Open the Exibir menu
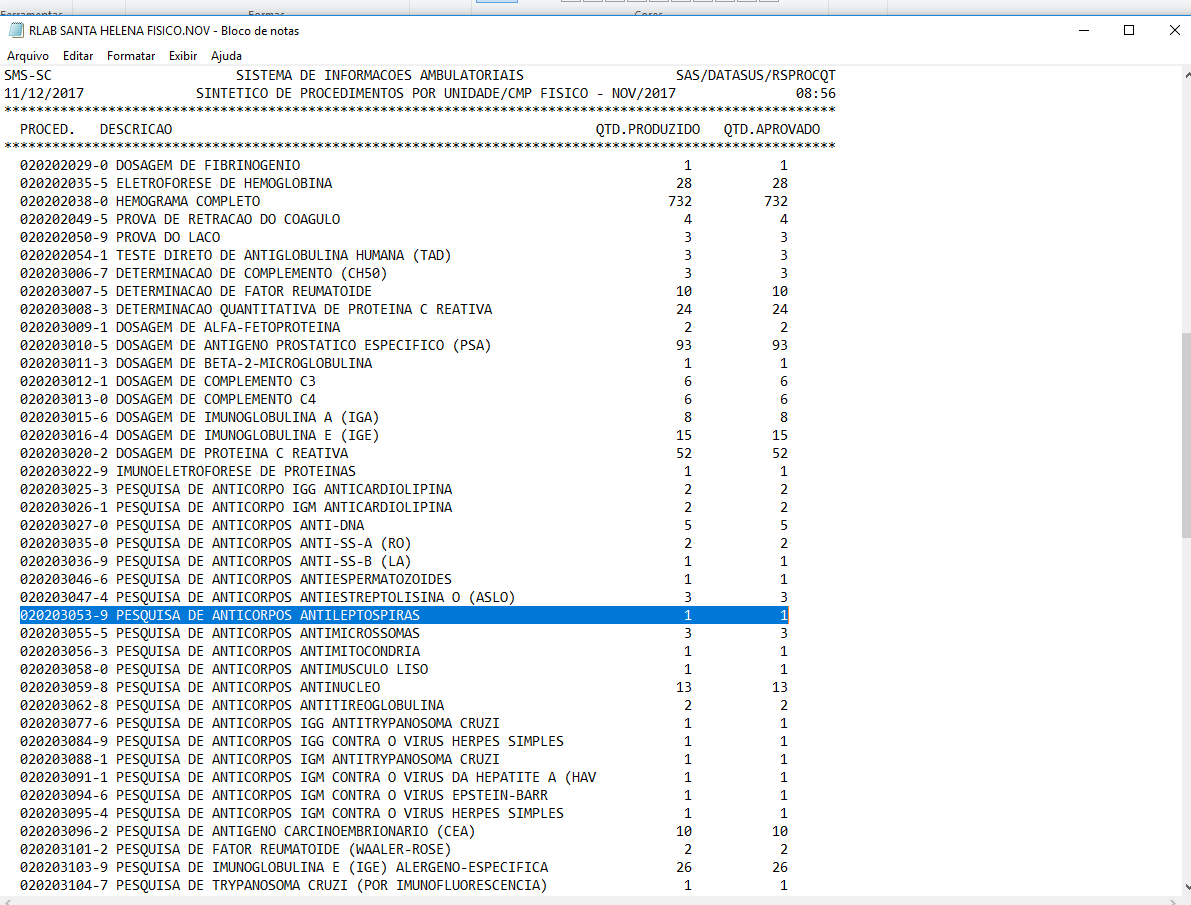Viewport: 1191px width, 905px height. click(x=183, y=56)
